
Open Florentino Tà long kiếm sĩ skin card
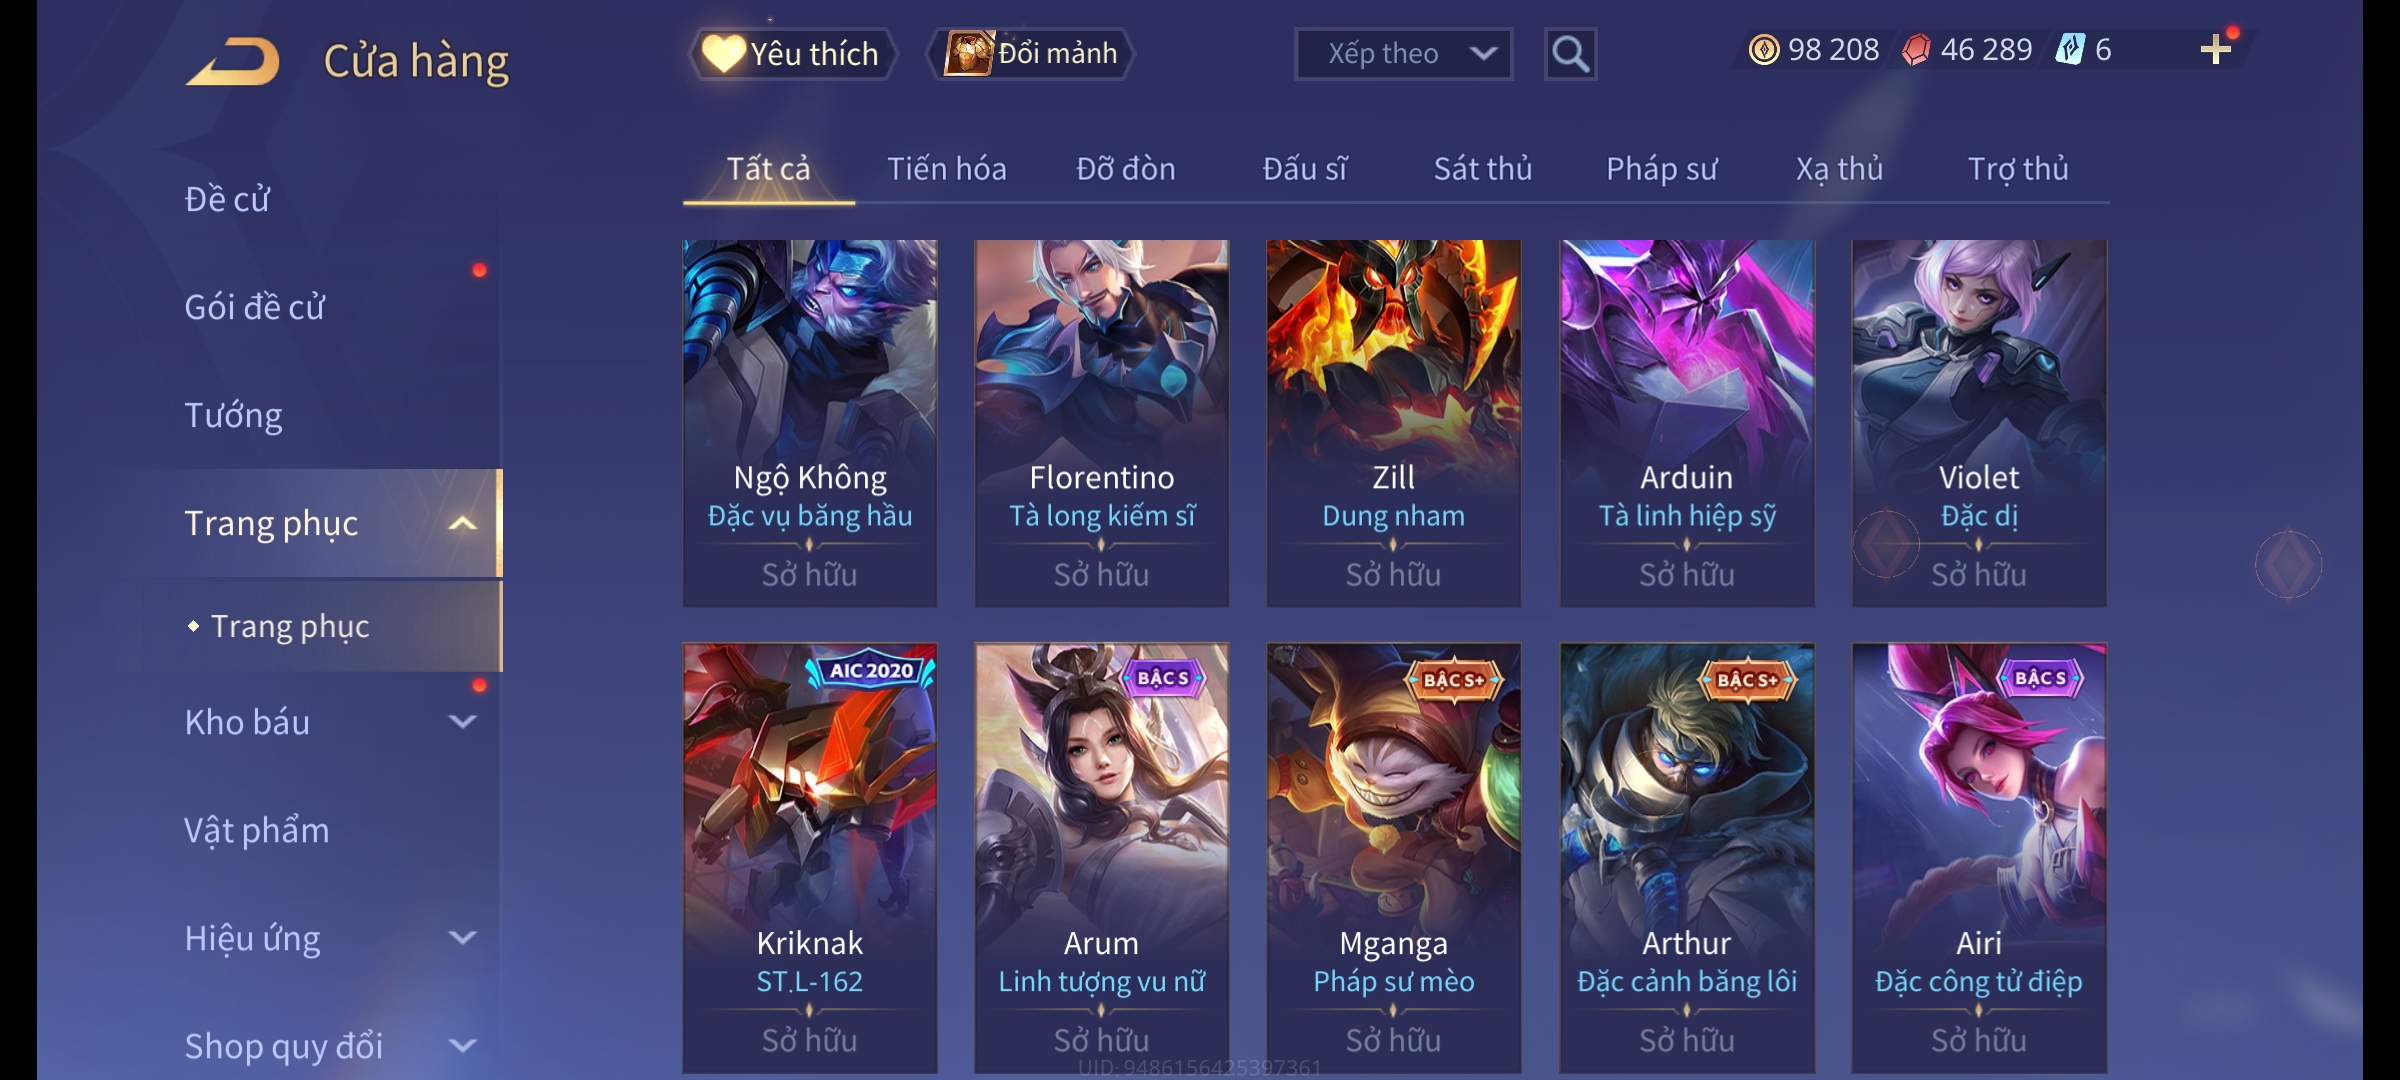click(x=1102, y=423)
